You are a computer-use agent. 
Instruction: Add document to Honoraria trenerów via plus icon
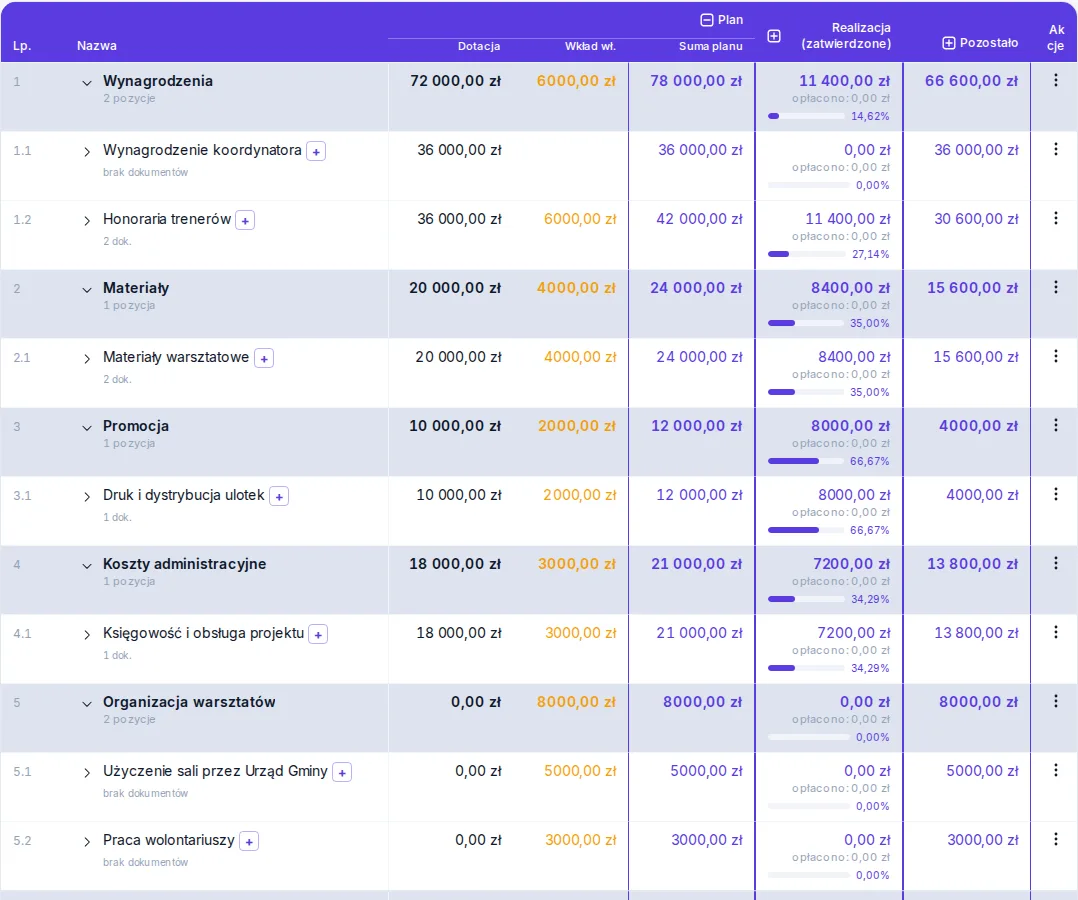[245, 221]
